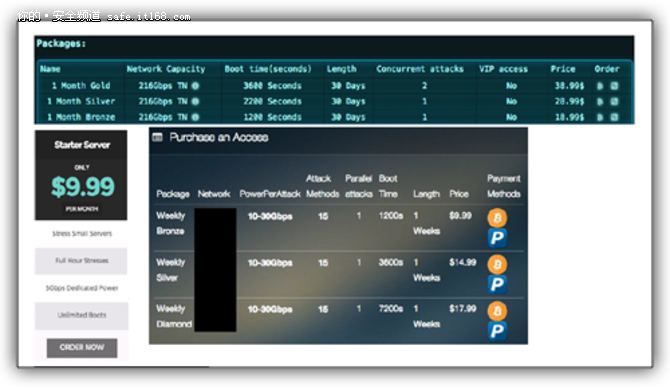This screenshot has width=670, height=389.
Task: Click info icon beside 1 Month Bronze capacity
Action: (195, 117)
